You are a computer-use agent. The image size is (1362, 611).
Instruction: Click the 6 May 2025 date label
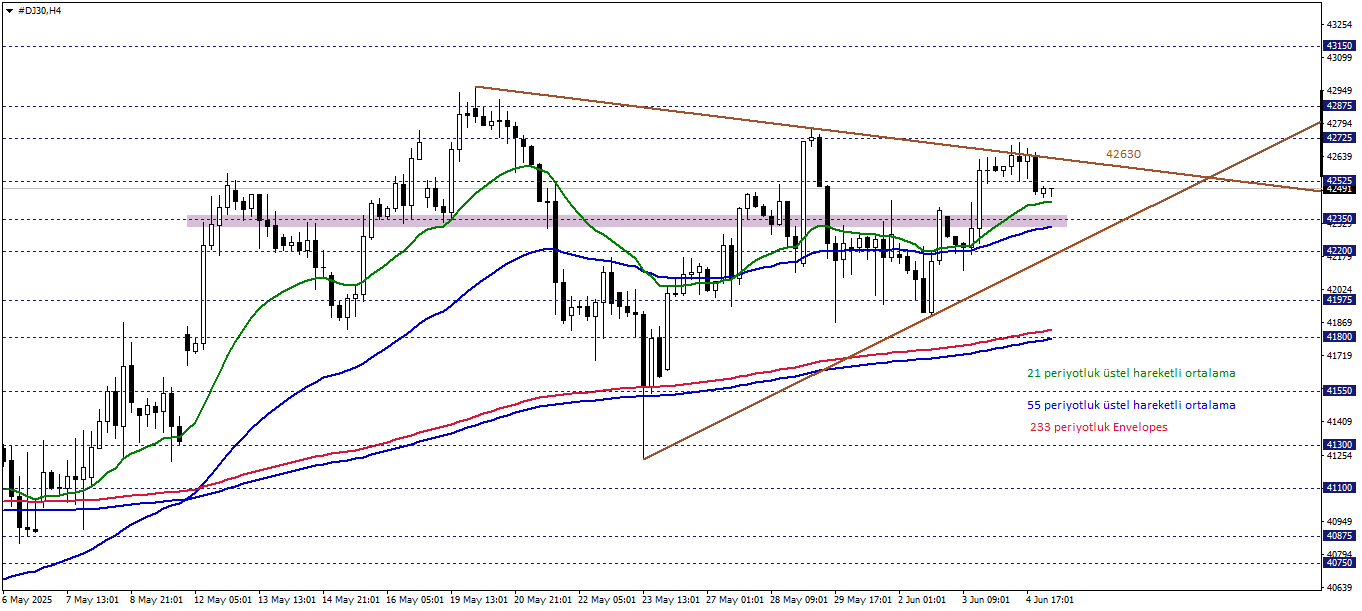coord(27,600)
